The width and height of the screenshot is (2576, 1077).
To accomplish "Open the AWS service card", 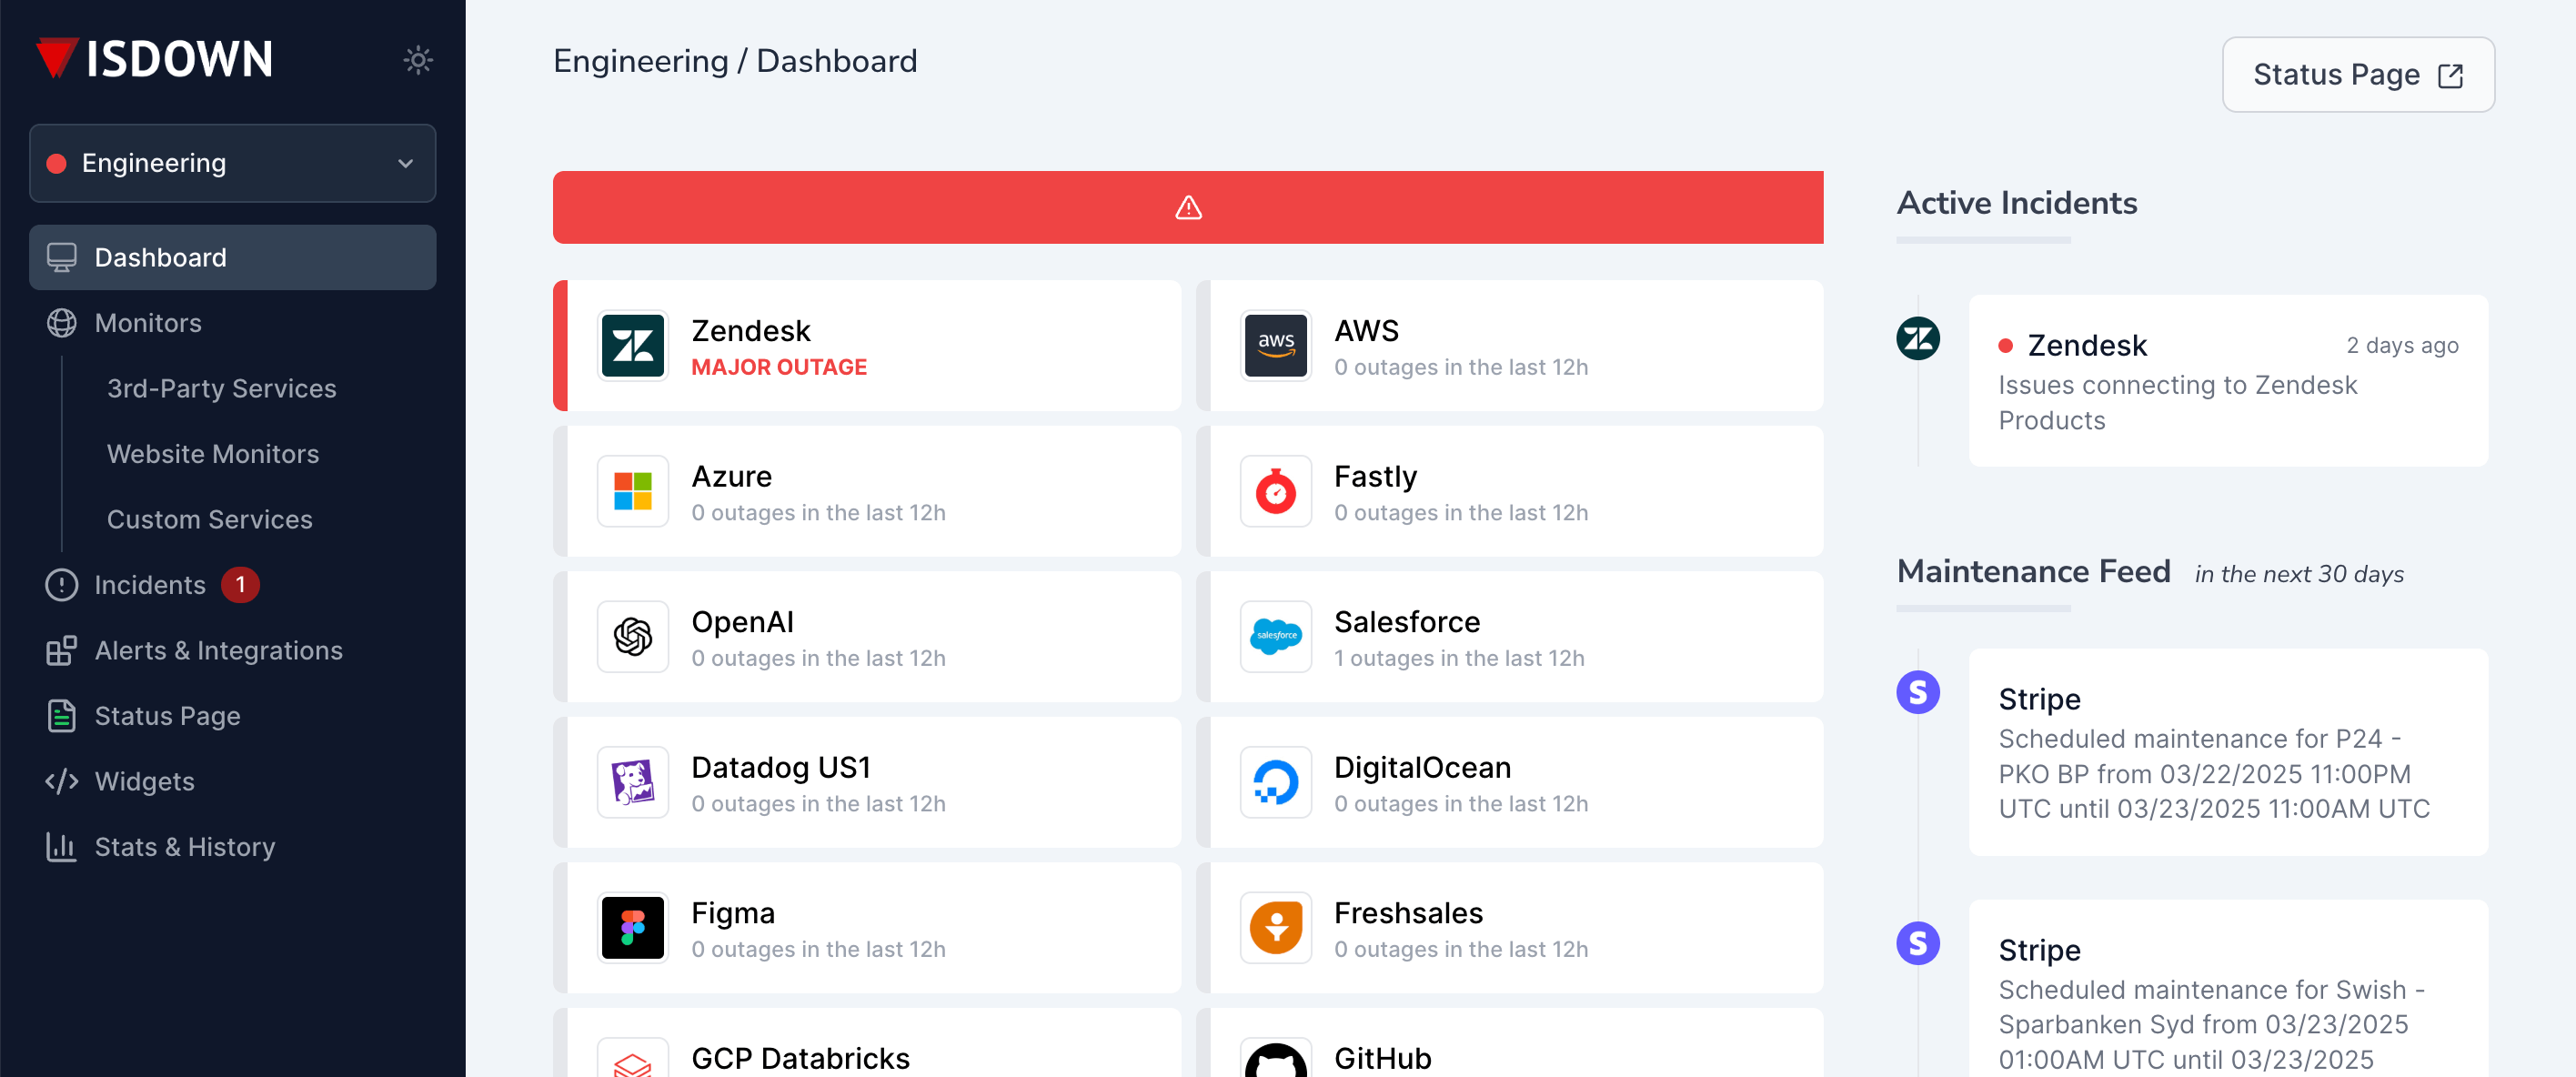I will pyautogui.click(x=1510, y=346).
